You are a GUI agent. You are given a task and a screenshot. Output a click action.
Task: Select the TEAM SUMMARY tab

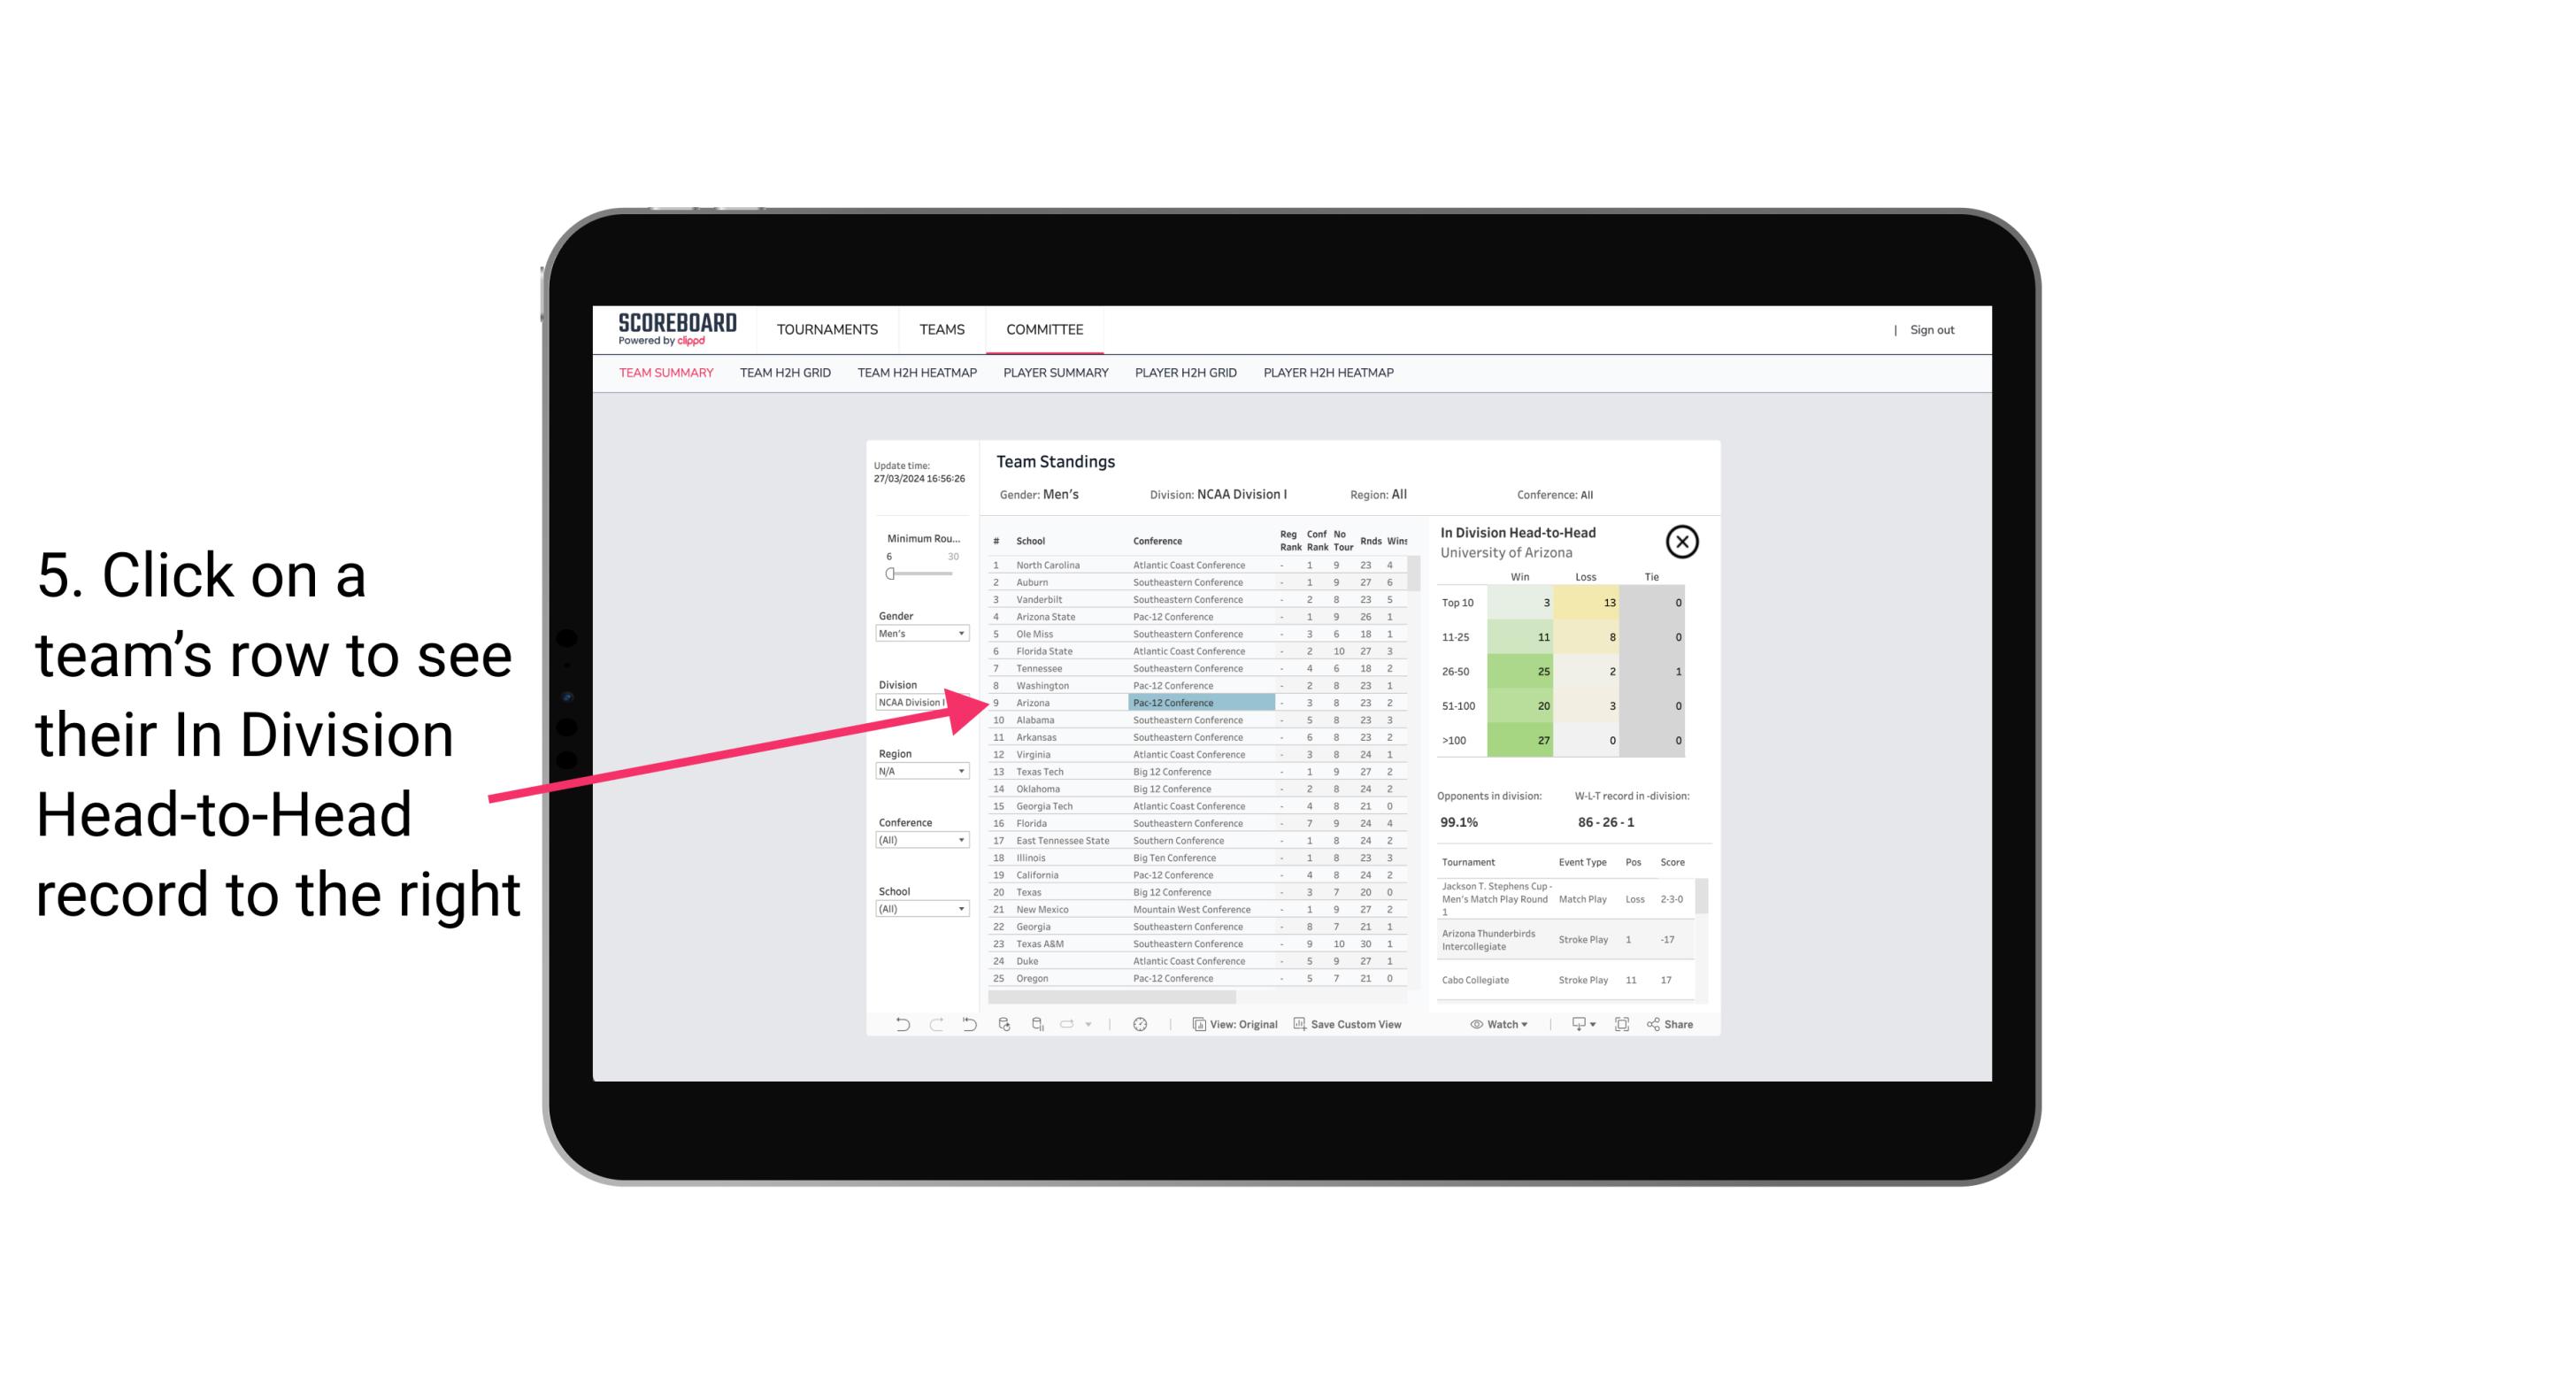point(667,372)
